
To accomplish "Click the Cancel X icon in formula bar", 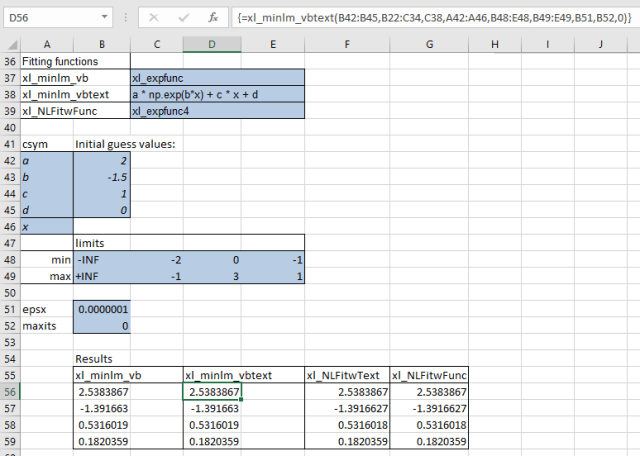I will pos(153,17).
